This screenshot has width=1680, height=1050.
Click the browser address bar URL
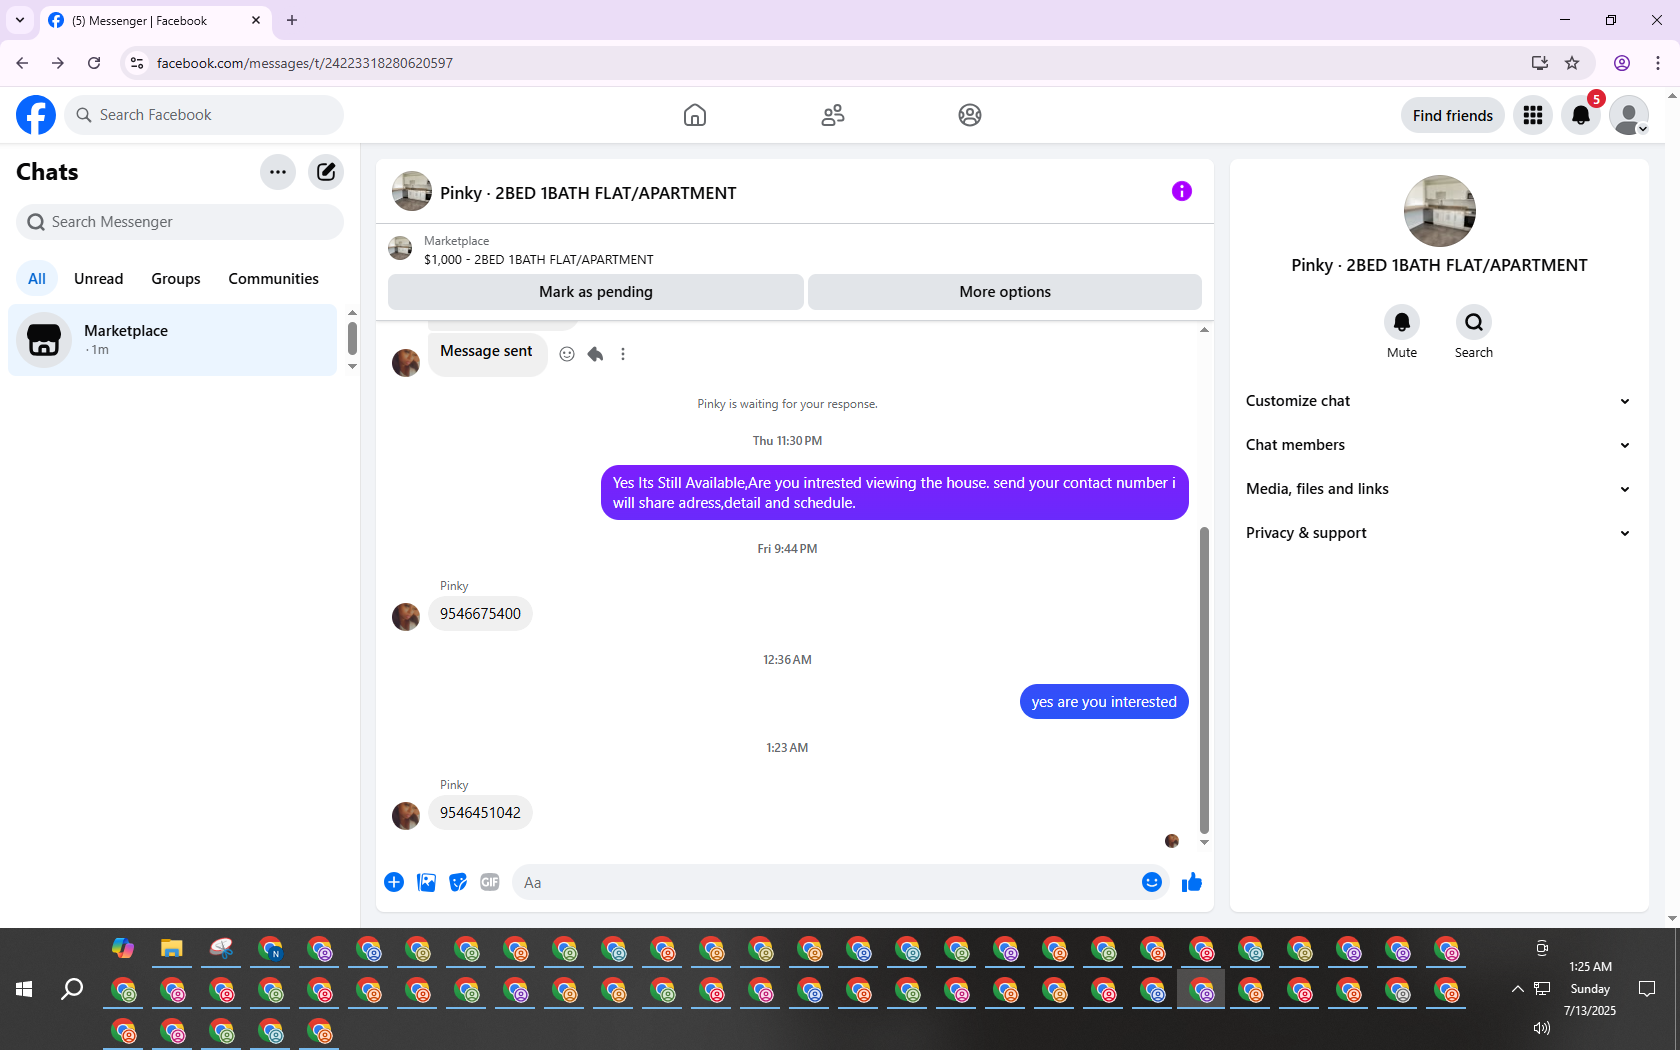click(305, 63)
